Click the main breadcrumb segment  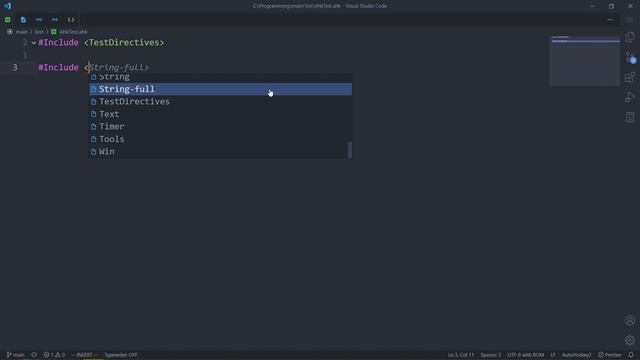pos(22,32)
